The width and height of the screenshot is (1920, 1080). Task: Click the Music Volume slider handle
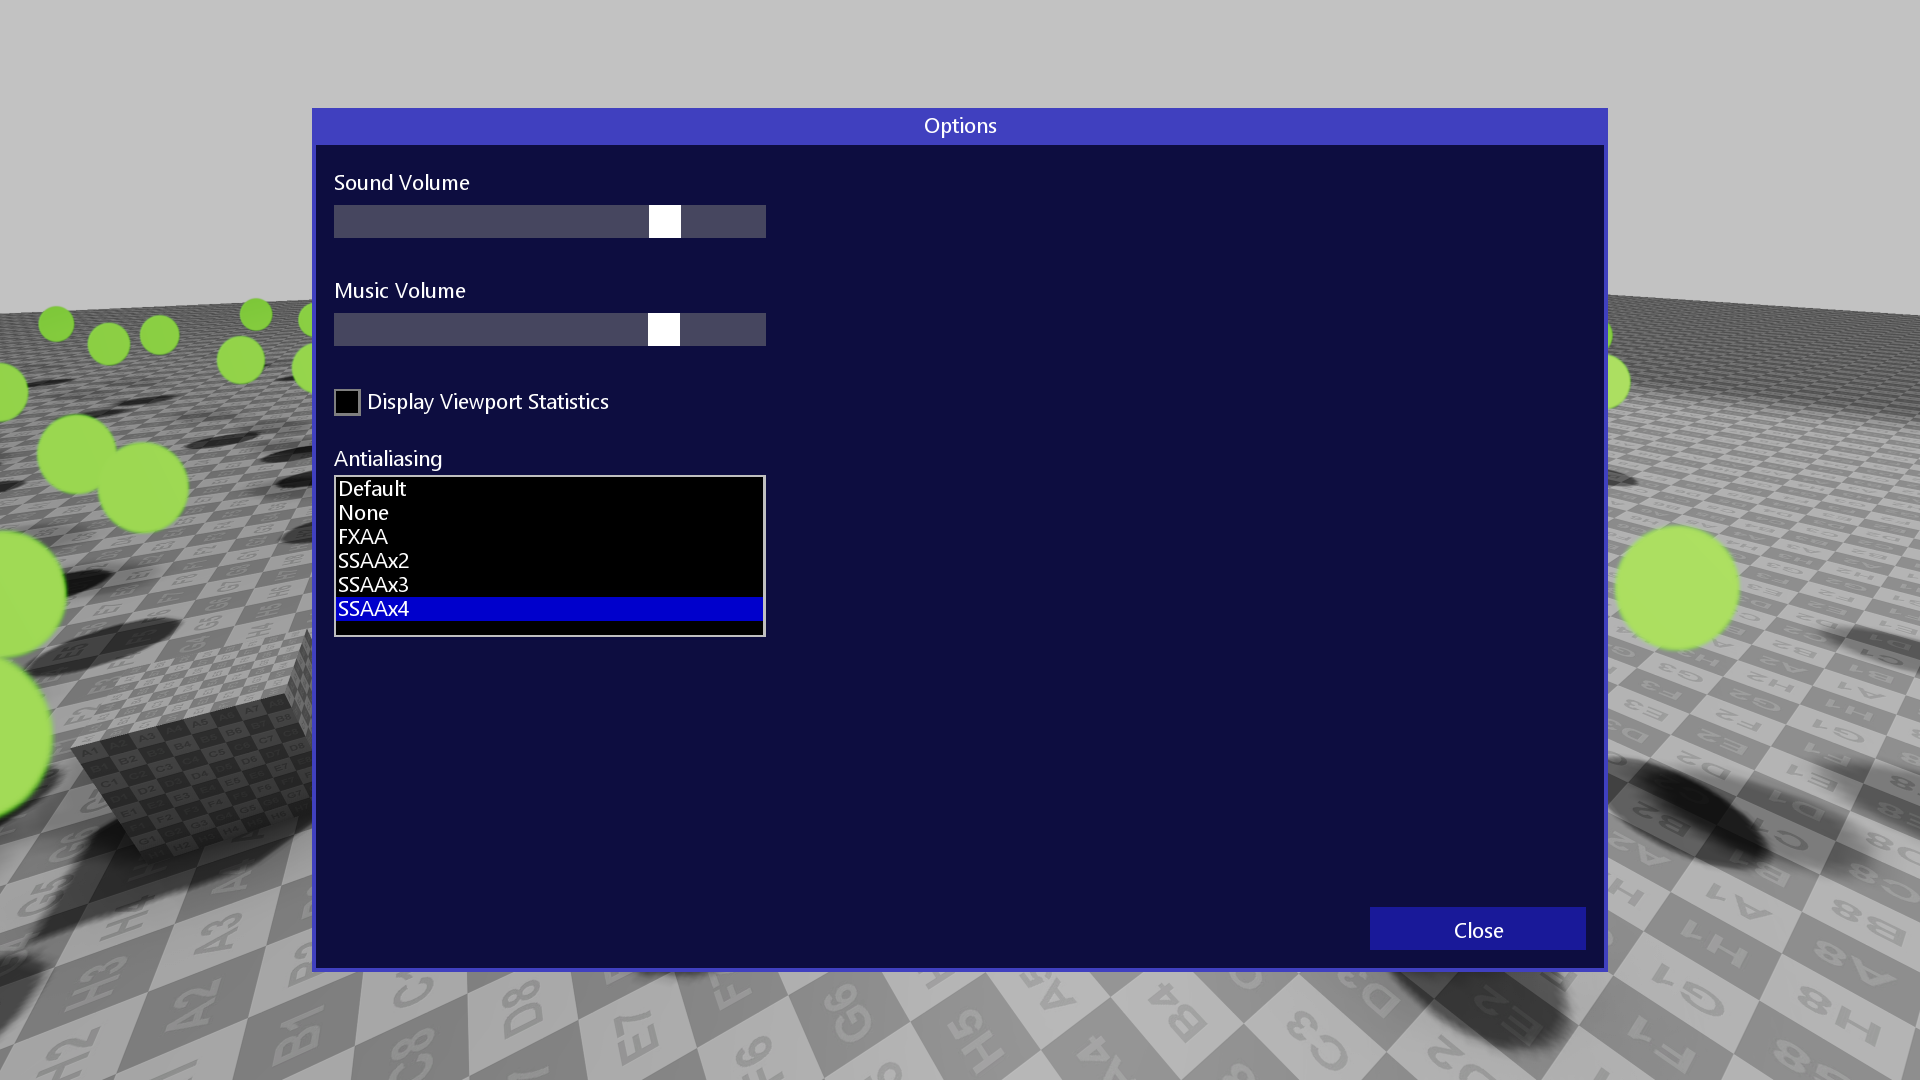664,330
